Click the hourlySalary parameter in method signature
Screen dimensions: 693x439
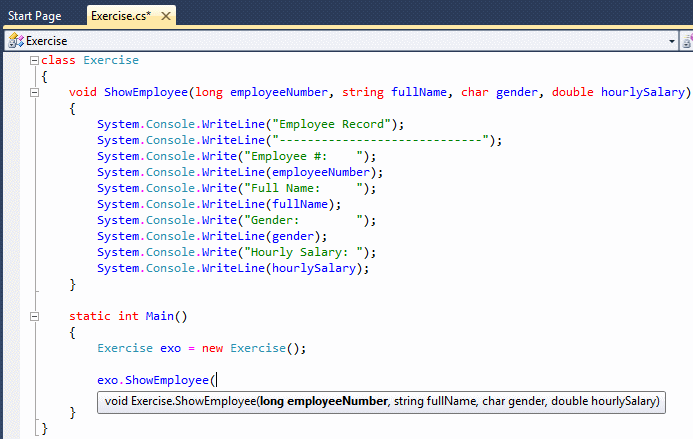643,92
